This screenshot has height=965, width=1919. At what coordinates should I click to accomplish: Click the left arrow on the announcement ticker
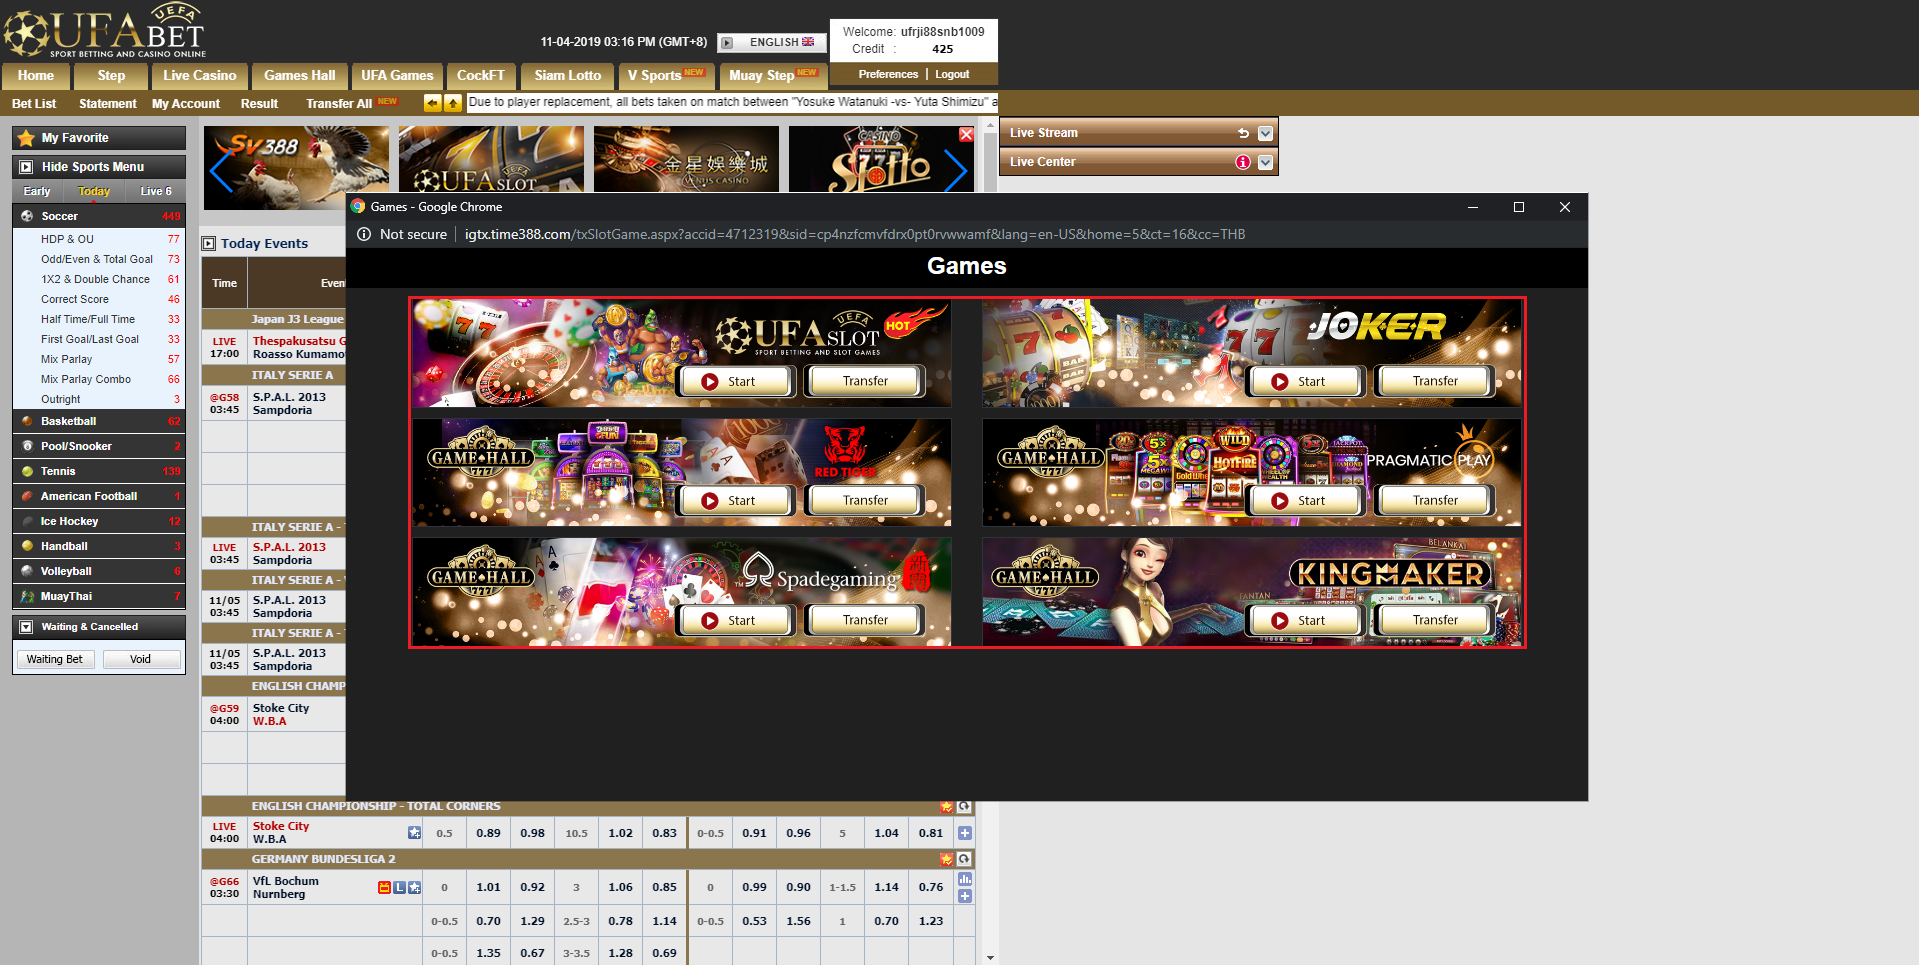[x=432, y=103]
